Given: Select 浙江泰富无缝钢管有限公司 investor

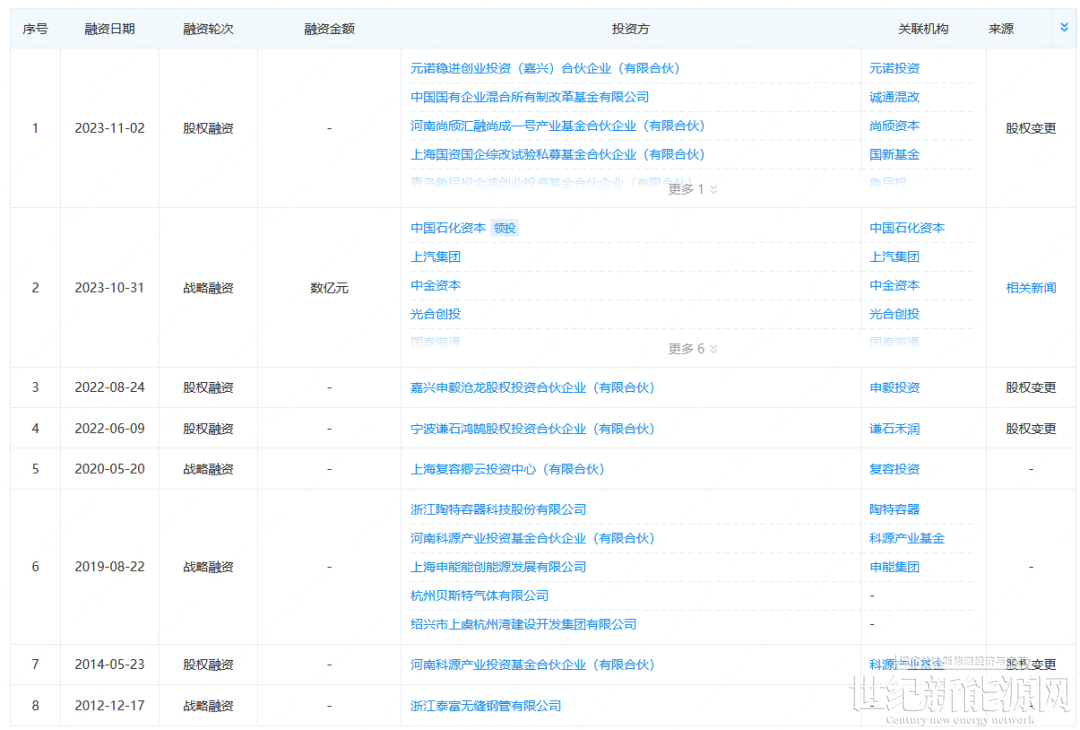Looking at the screenshot, I should (485, 706).
